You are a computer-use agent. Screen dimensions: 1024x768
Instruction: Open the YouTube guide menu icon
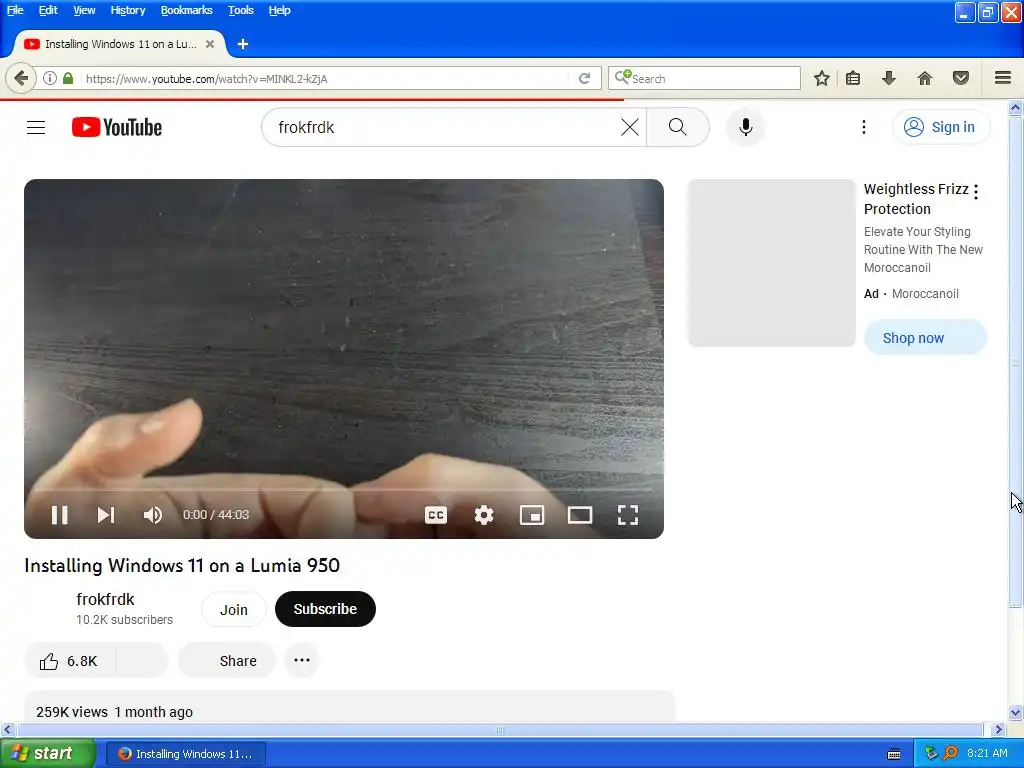pyautogui.click(x=36, y=127)
